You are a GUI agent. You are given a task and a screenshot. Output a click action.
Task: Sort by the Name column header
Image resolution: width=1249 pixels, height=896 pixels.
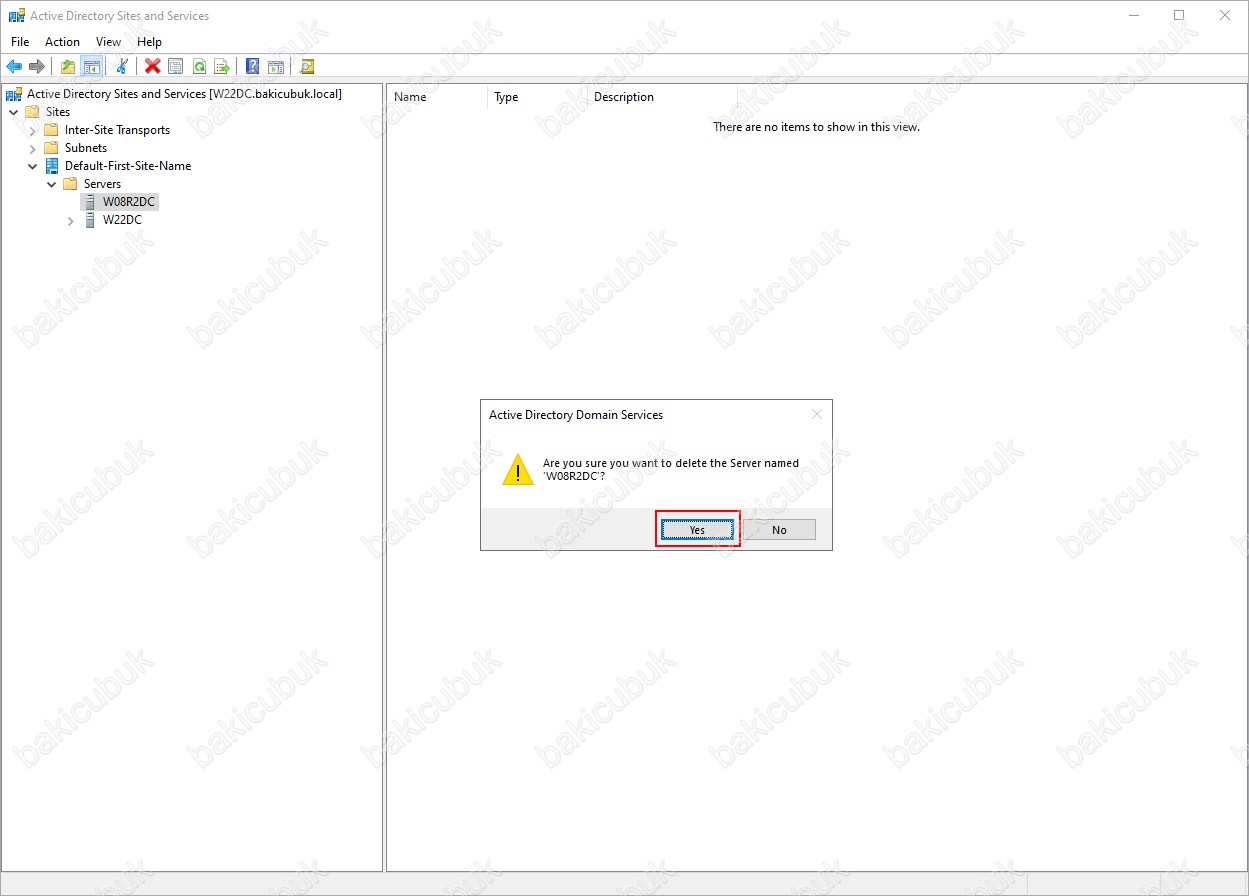click(437, 97)
